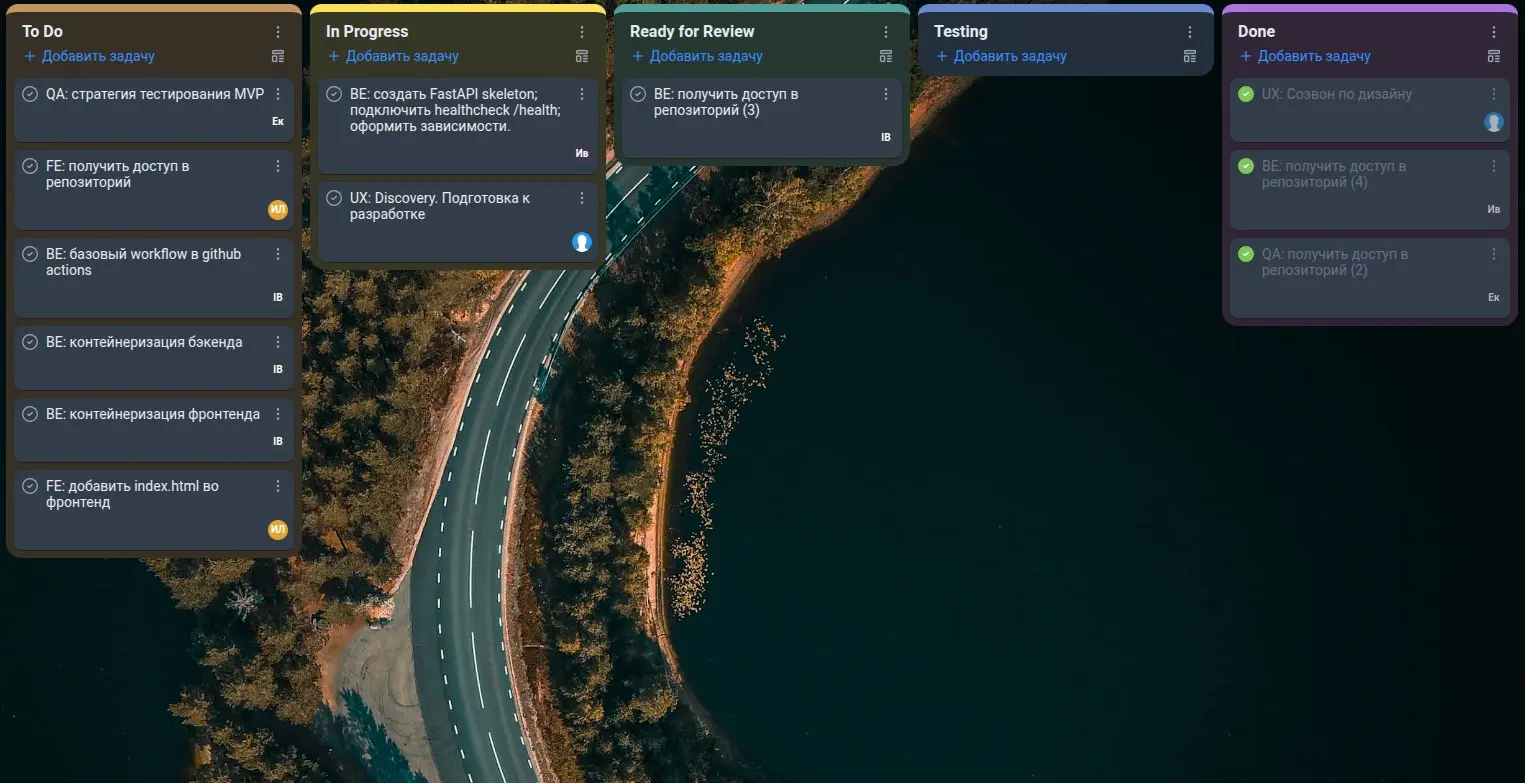Open the Done column's three-dot options
This screenshot has height=783, width=1525.
pyautogui.click(x=1494, y=32)
